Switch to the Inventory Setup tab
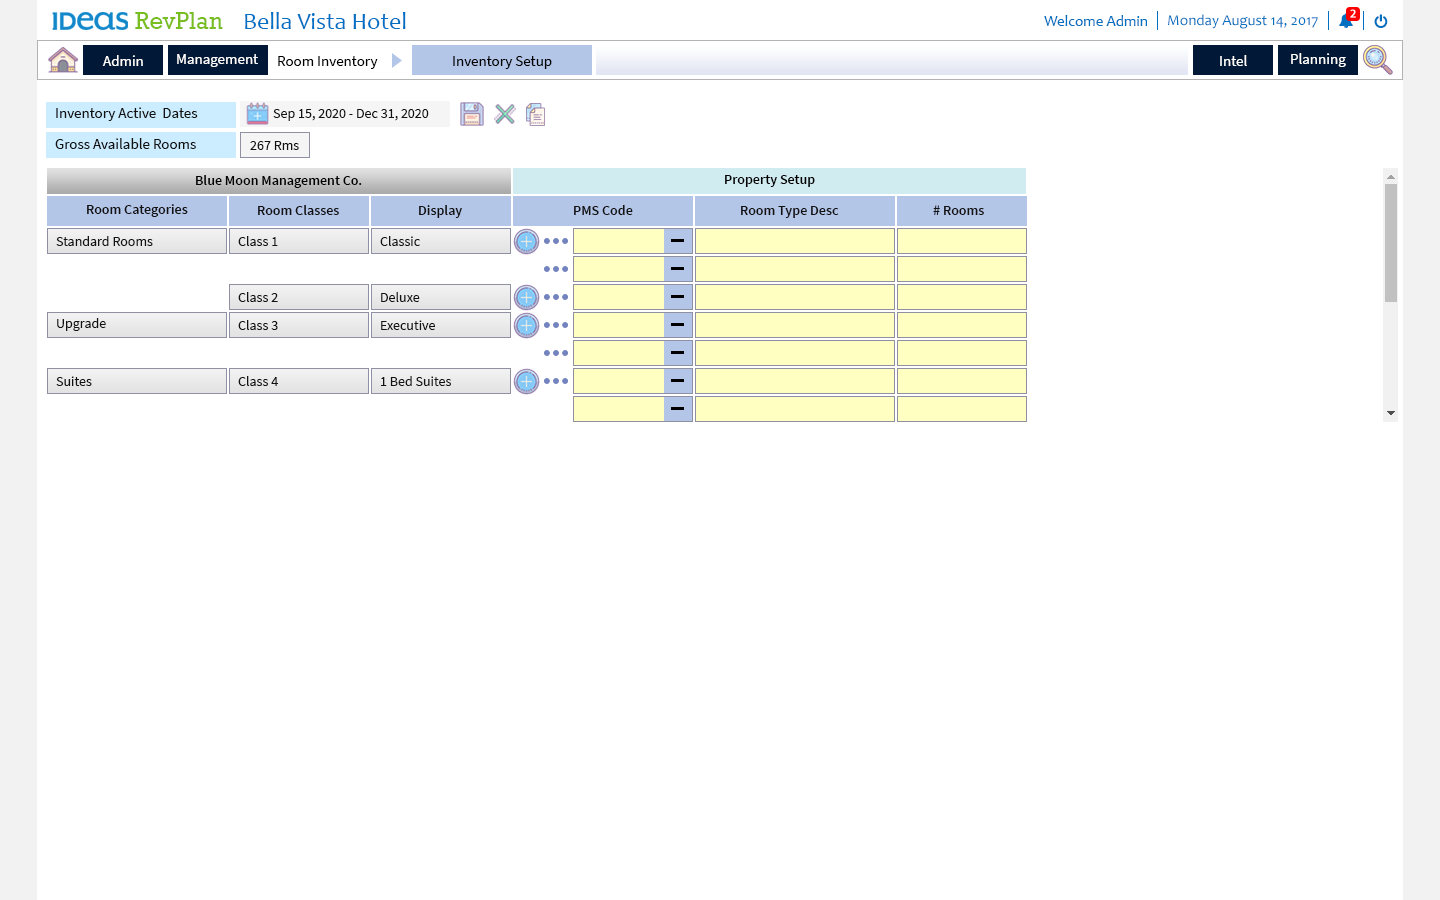Image resolution: width=1440 pixels, height=900 pixels. point(502,61)
